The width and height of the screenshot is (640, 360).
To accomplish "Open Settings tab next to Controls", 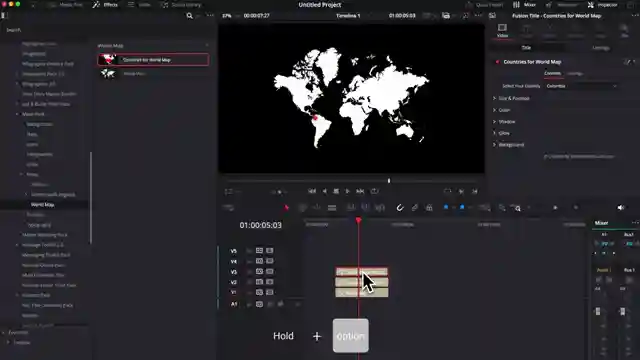I will click(x=575, y=73).
